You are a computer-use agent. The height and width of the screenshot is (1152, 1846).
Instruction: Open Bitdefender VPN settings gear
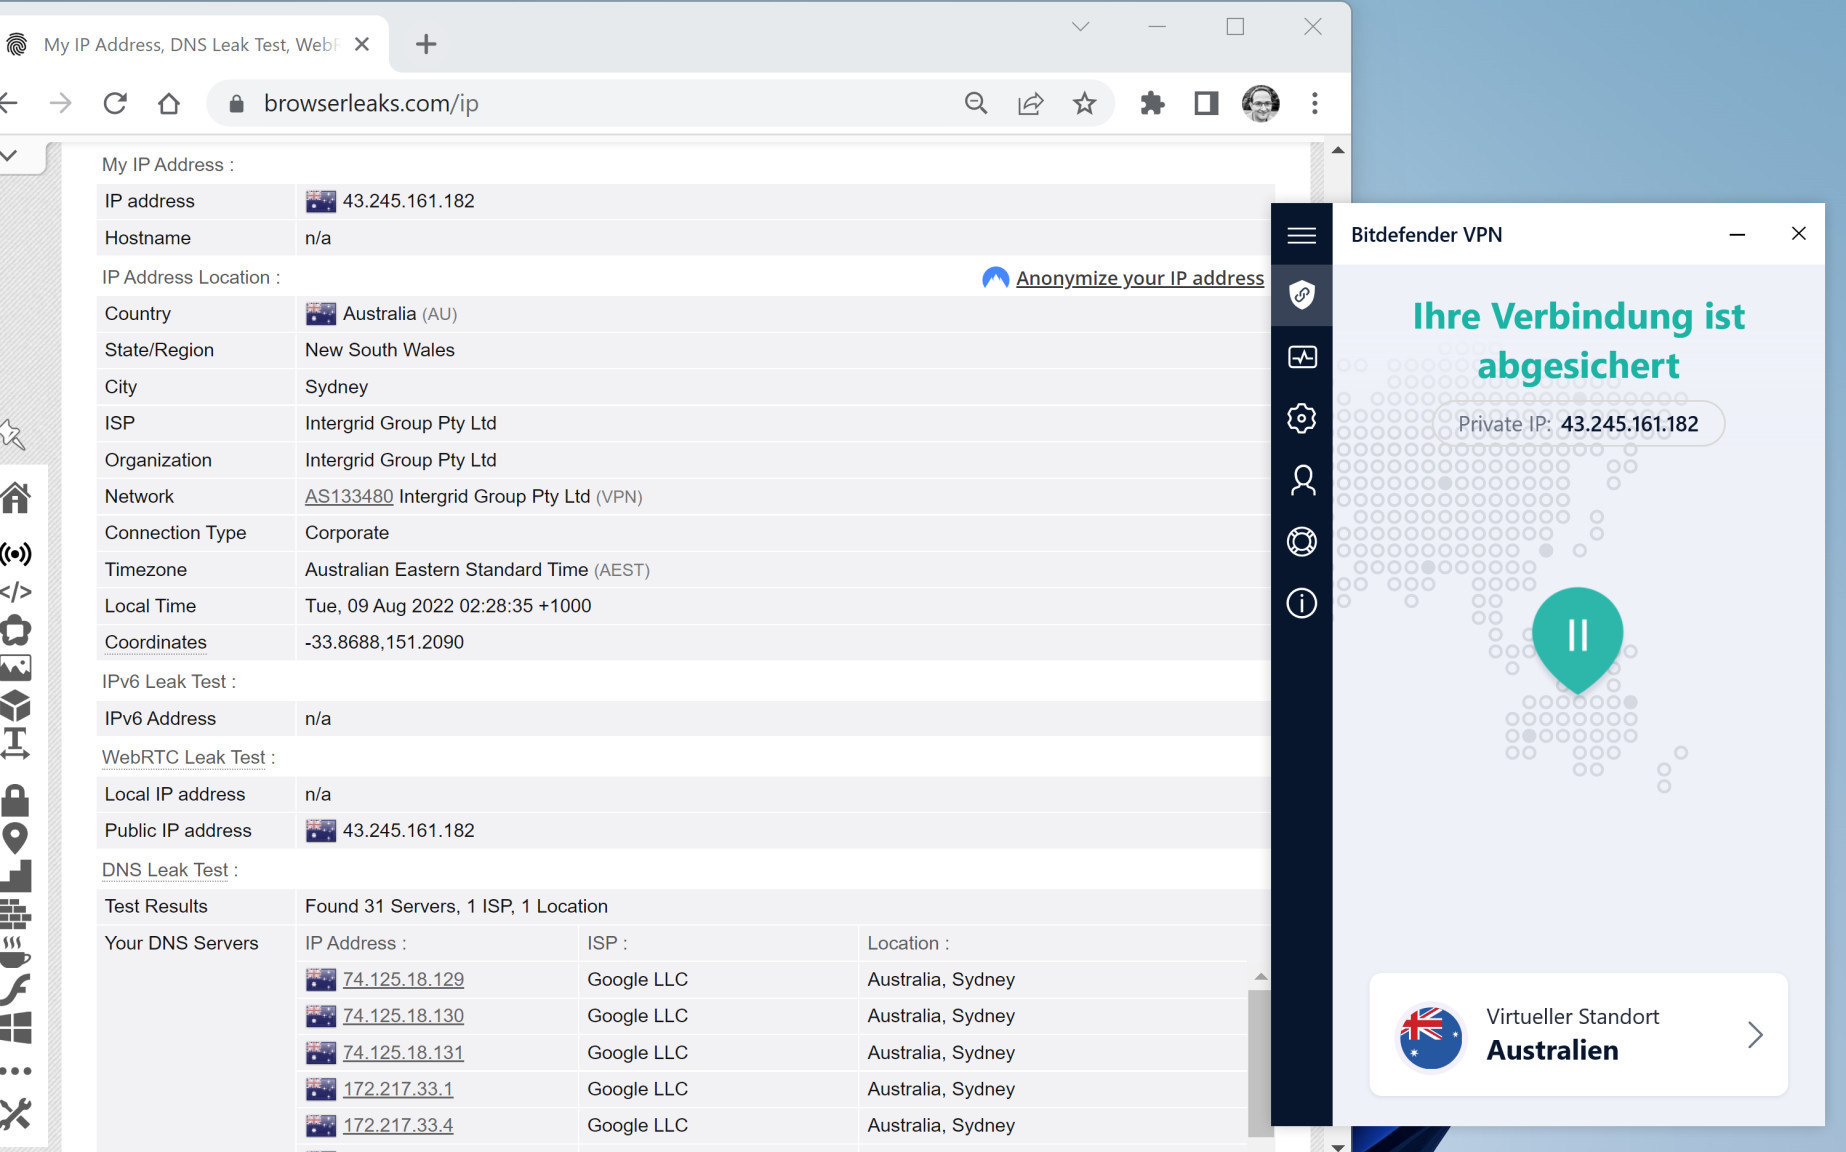tap(1302, 418)
